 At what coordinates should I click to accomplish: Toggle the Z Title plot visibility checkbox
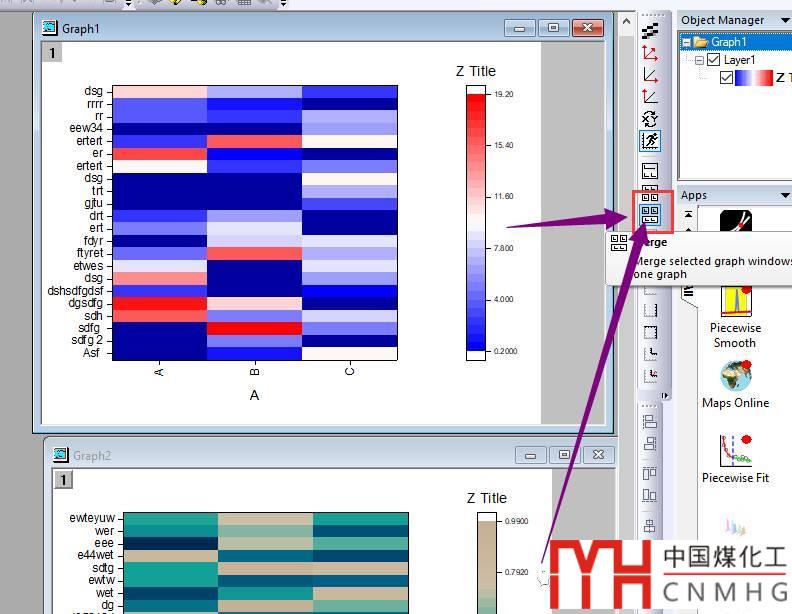(727, 78)
